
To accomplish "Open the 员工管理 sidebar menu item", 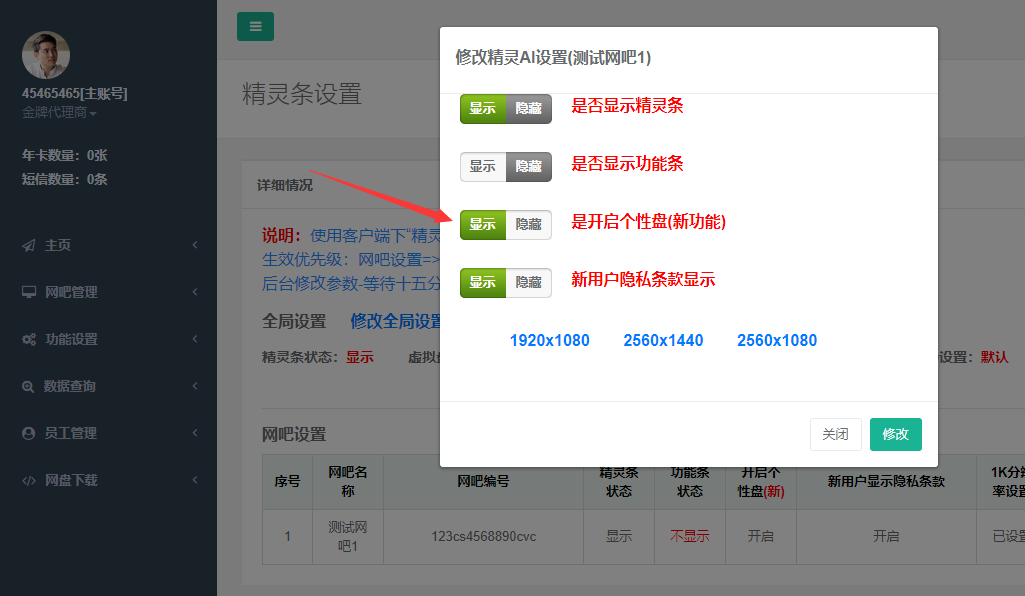I will [x=109, y=433].
